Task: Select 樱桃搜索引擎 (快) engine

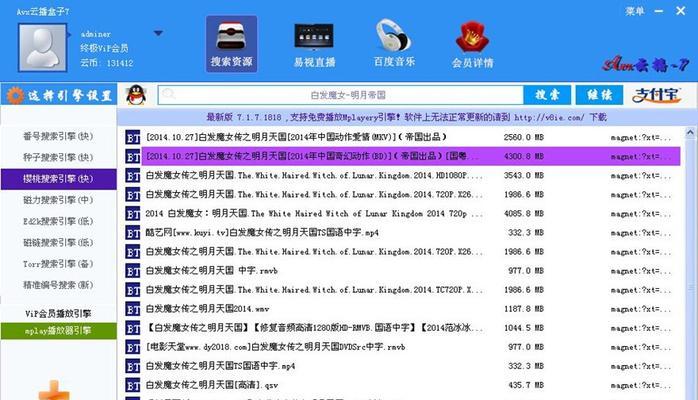Action: pos(58,179)
